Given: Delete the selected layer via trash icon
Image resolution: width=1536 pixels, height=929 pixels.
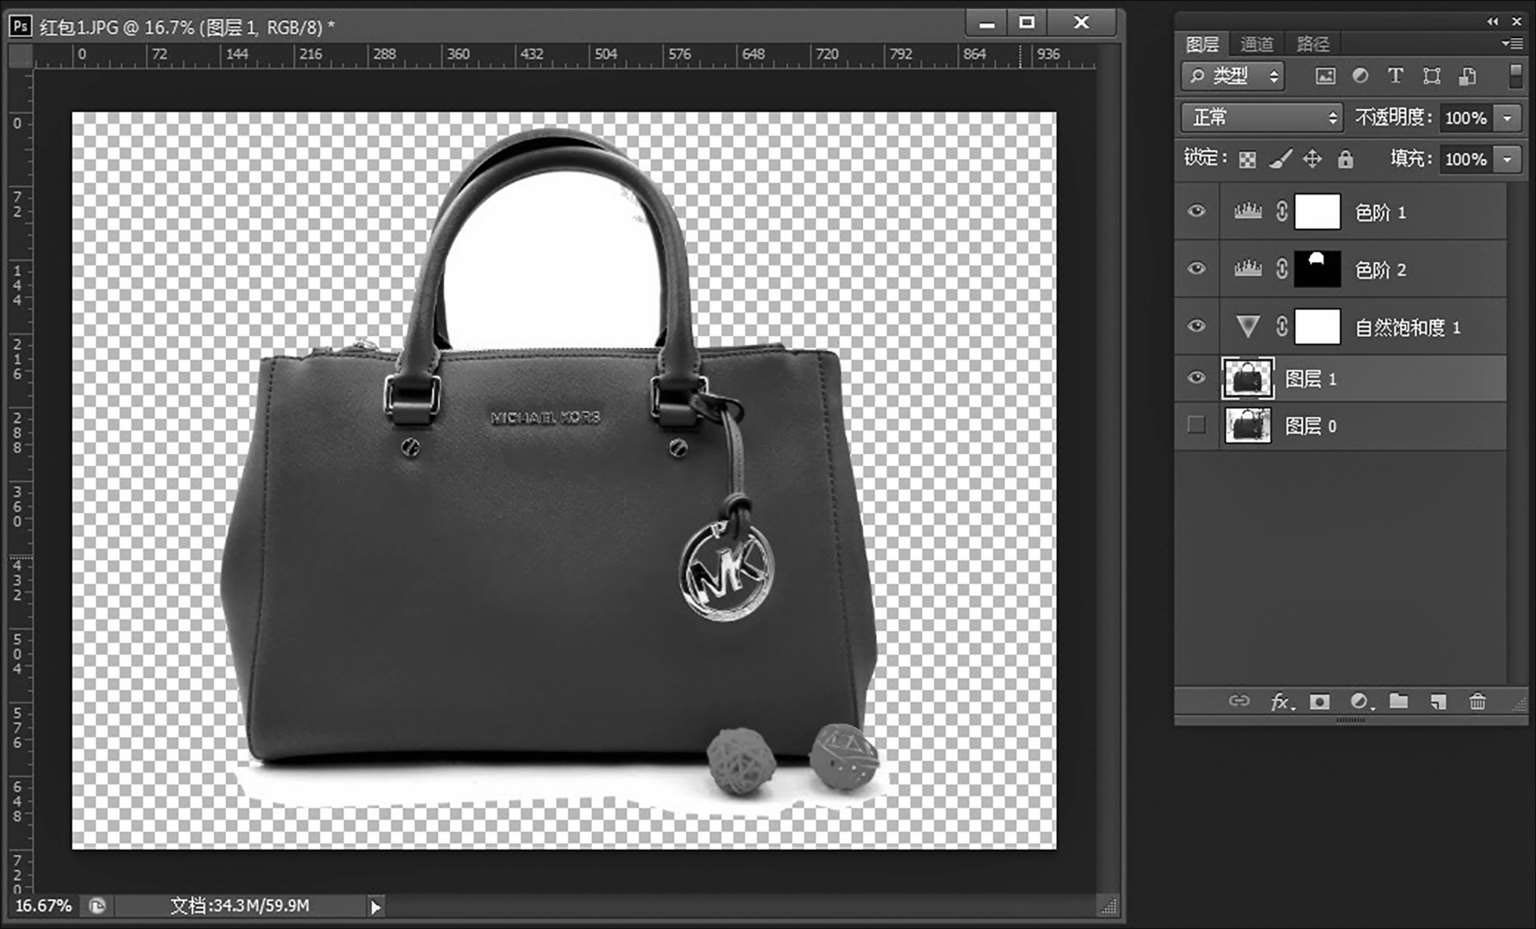Looking at the screenshot, I should [x=1477, y=702].
